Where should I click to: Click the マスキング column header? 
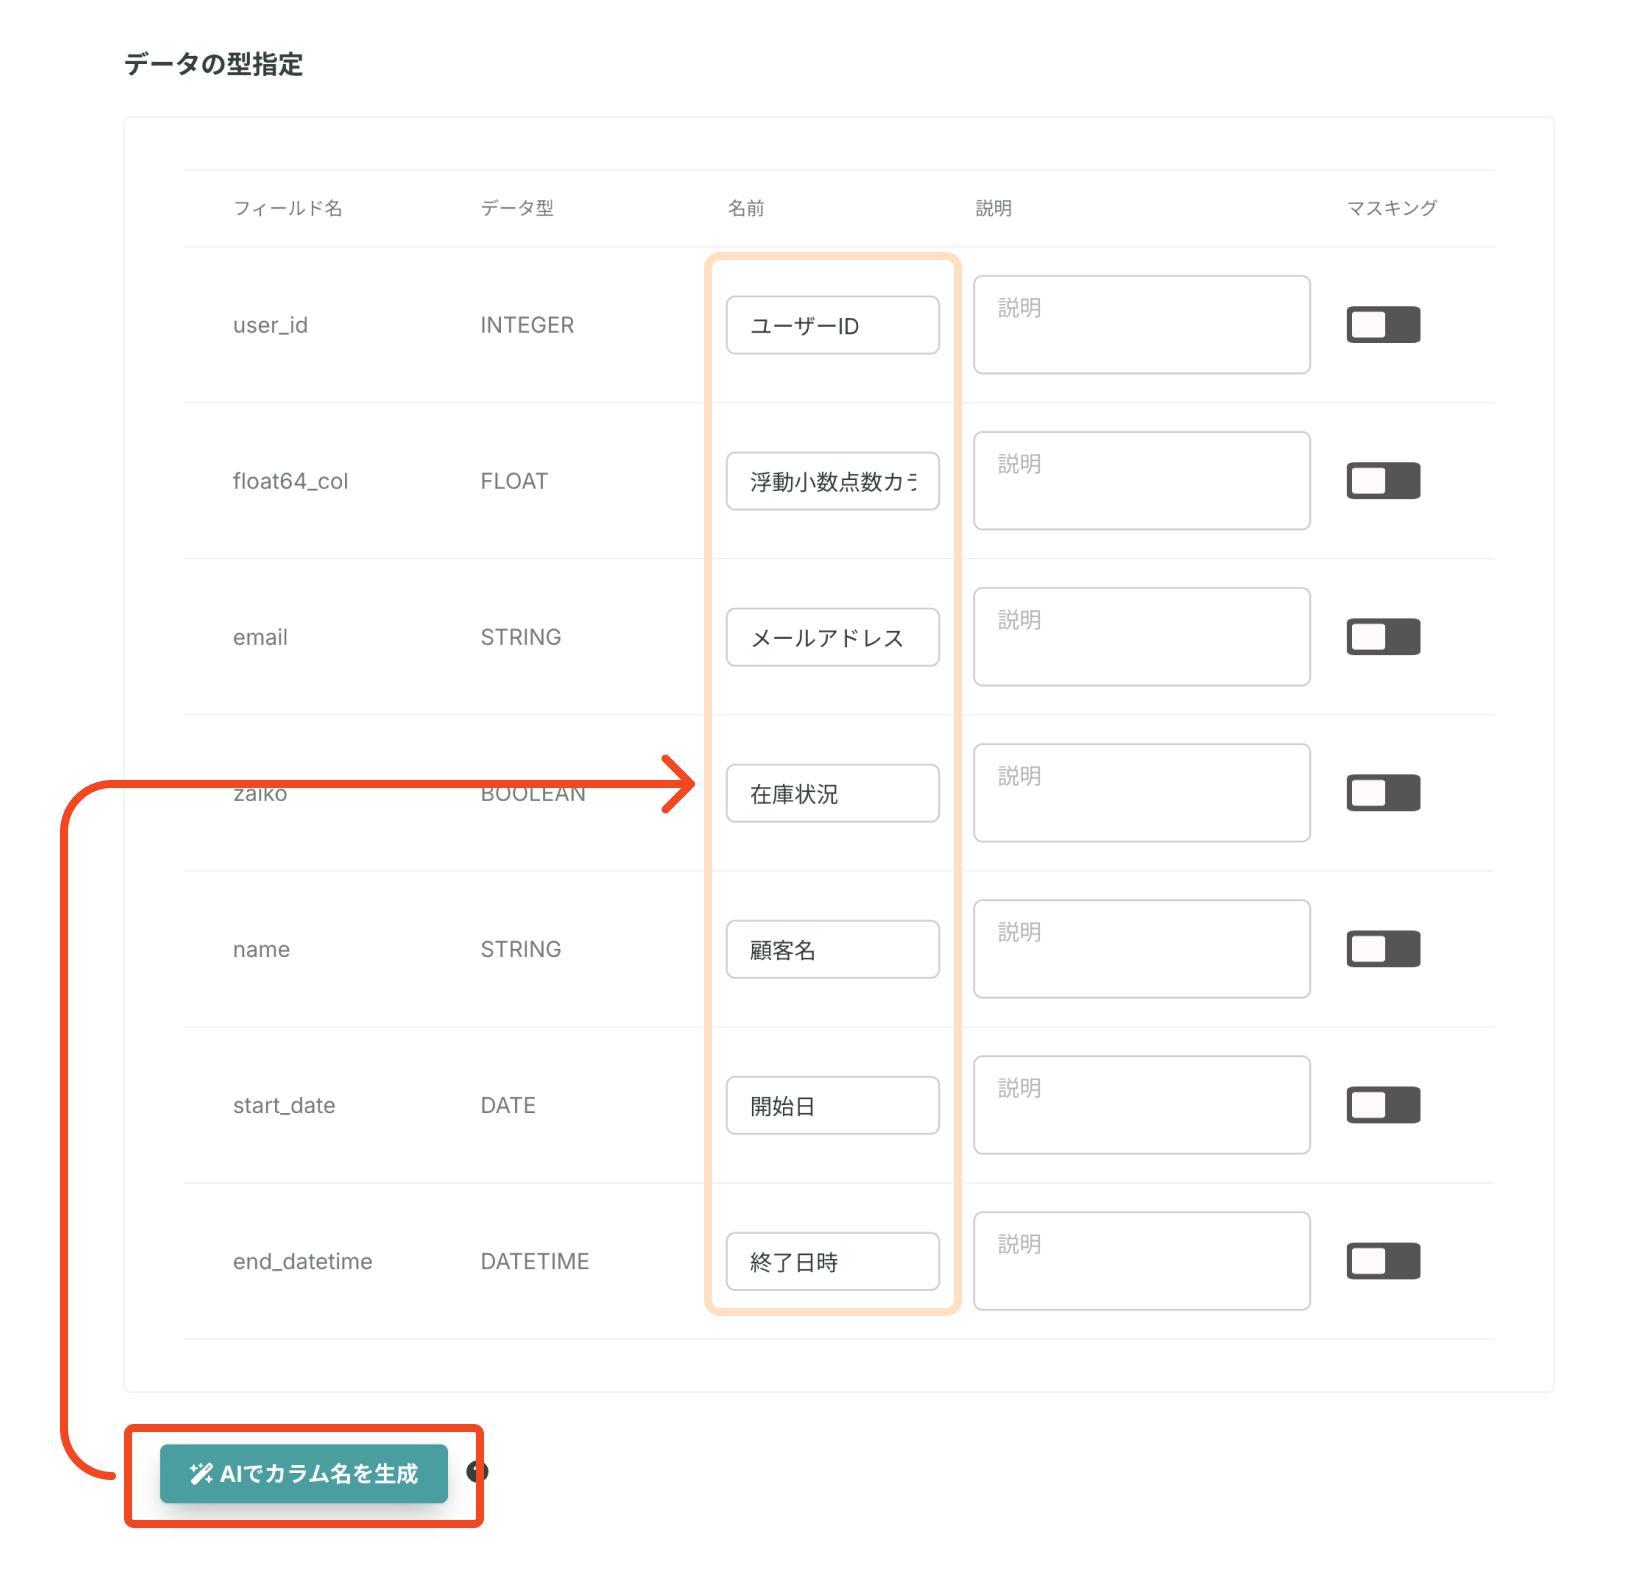[1392, 208]
